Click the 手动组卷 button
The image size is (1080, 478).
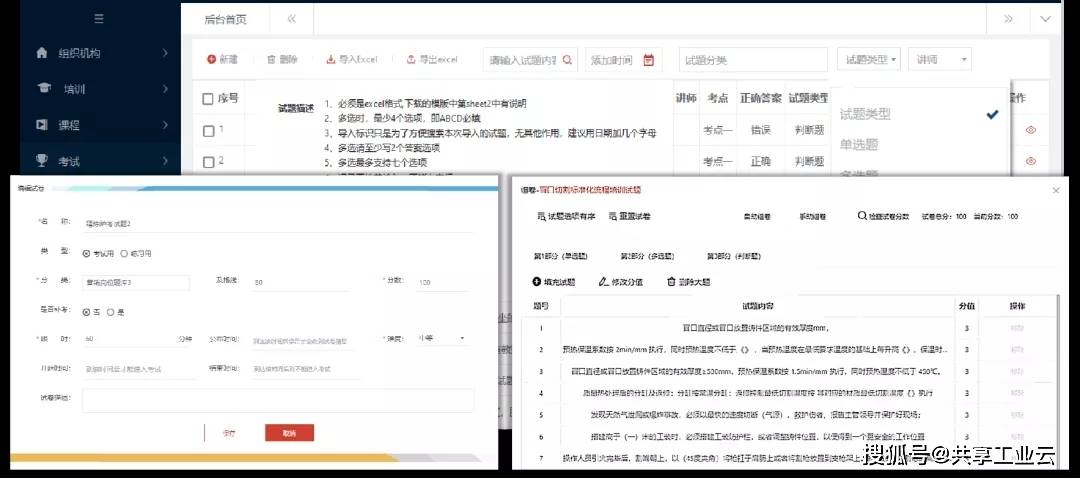click(812, 217)
